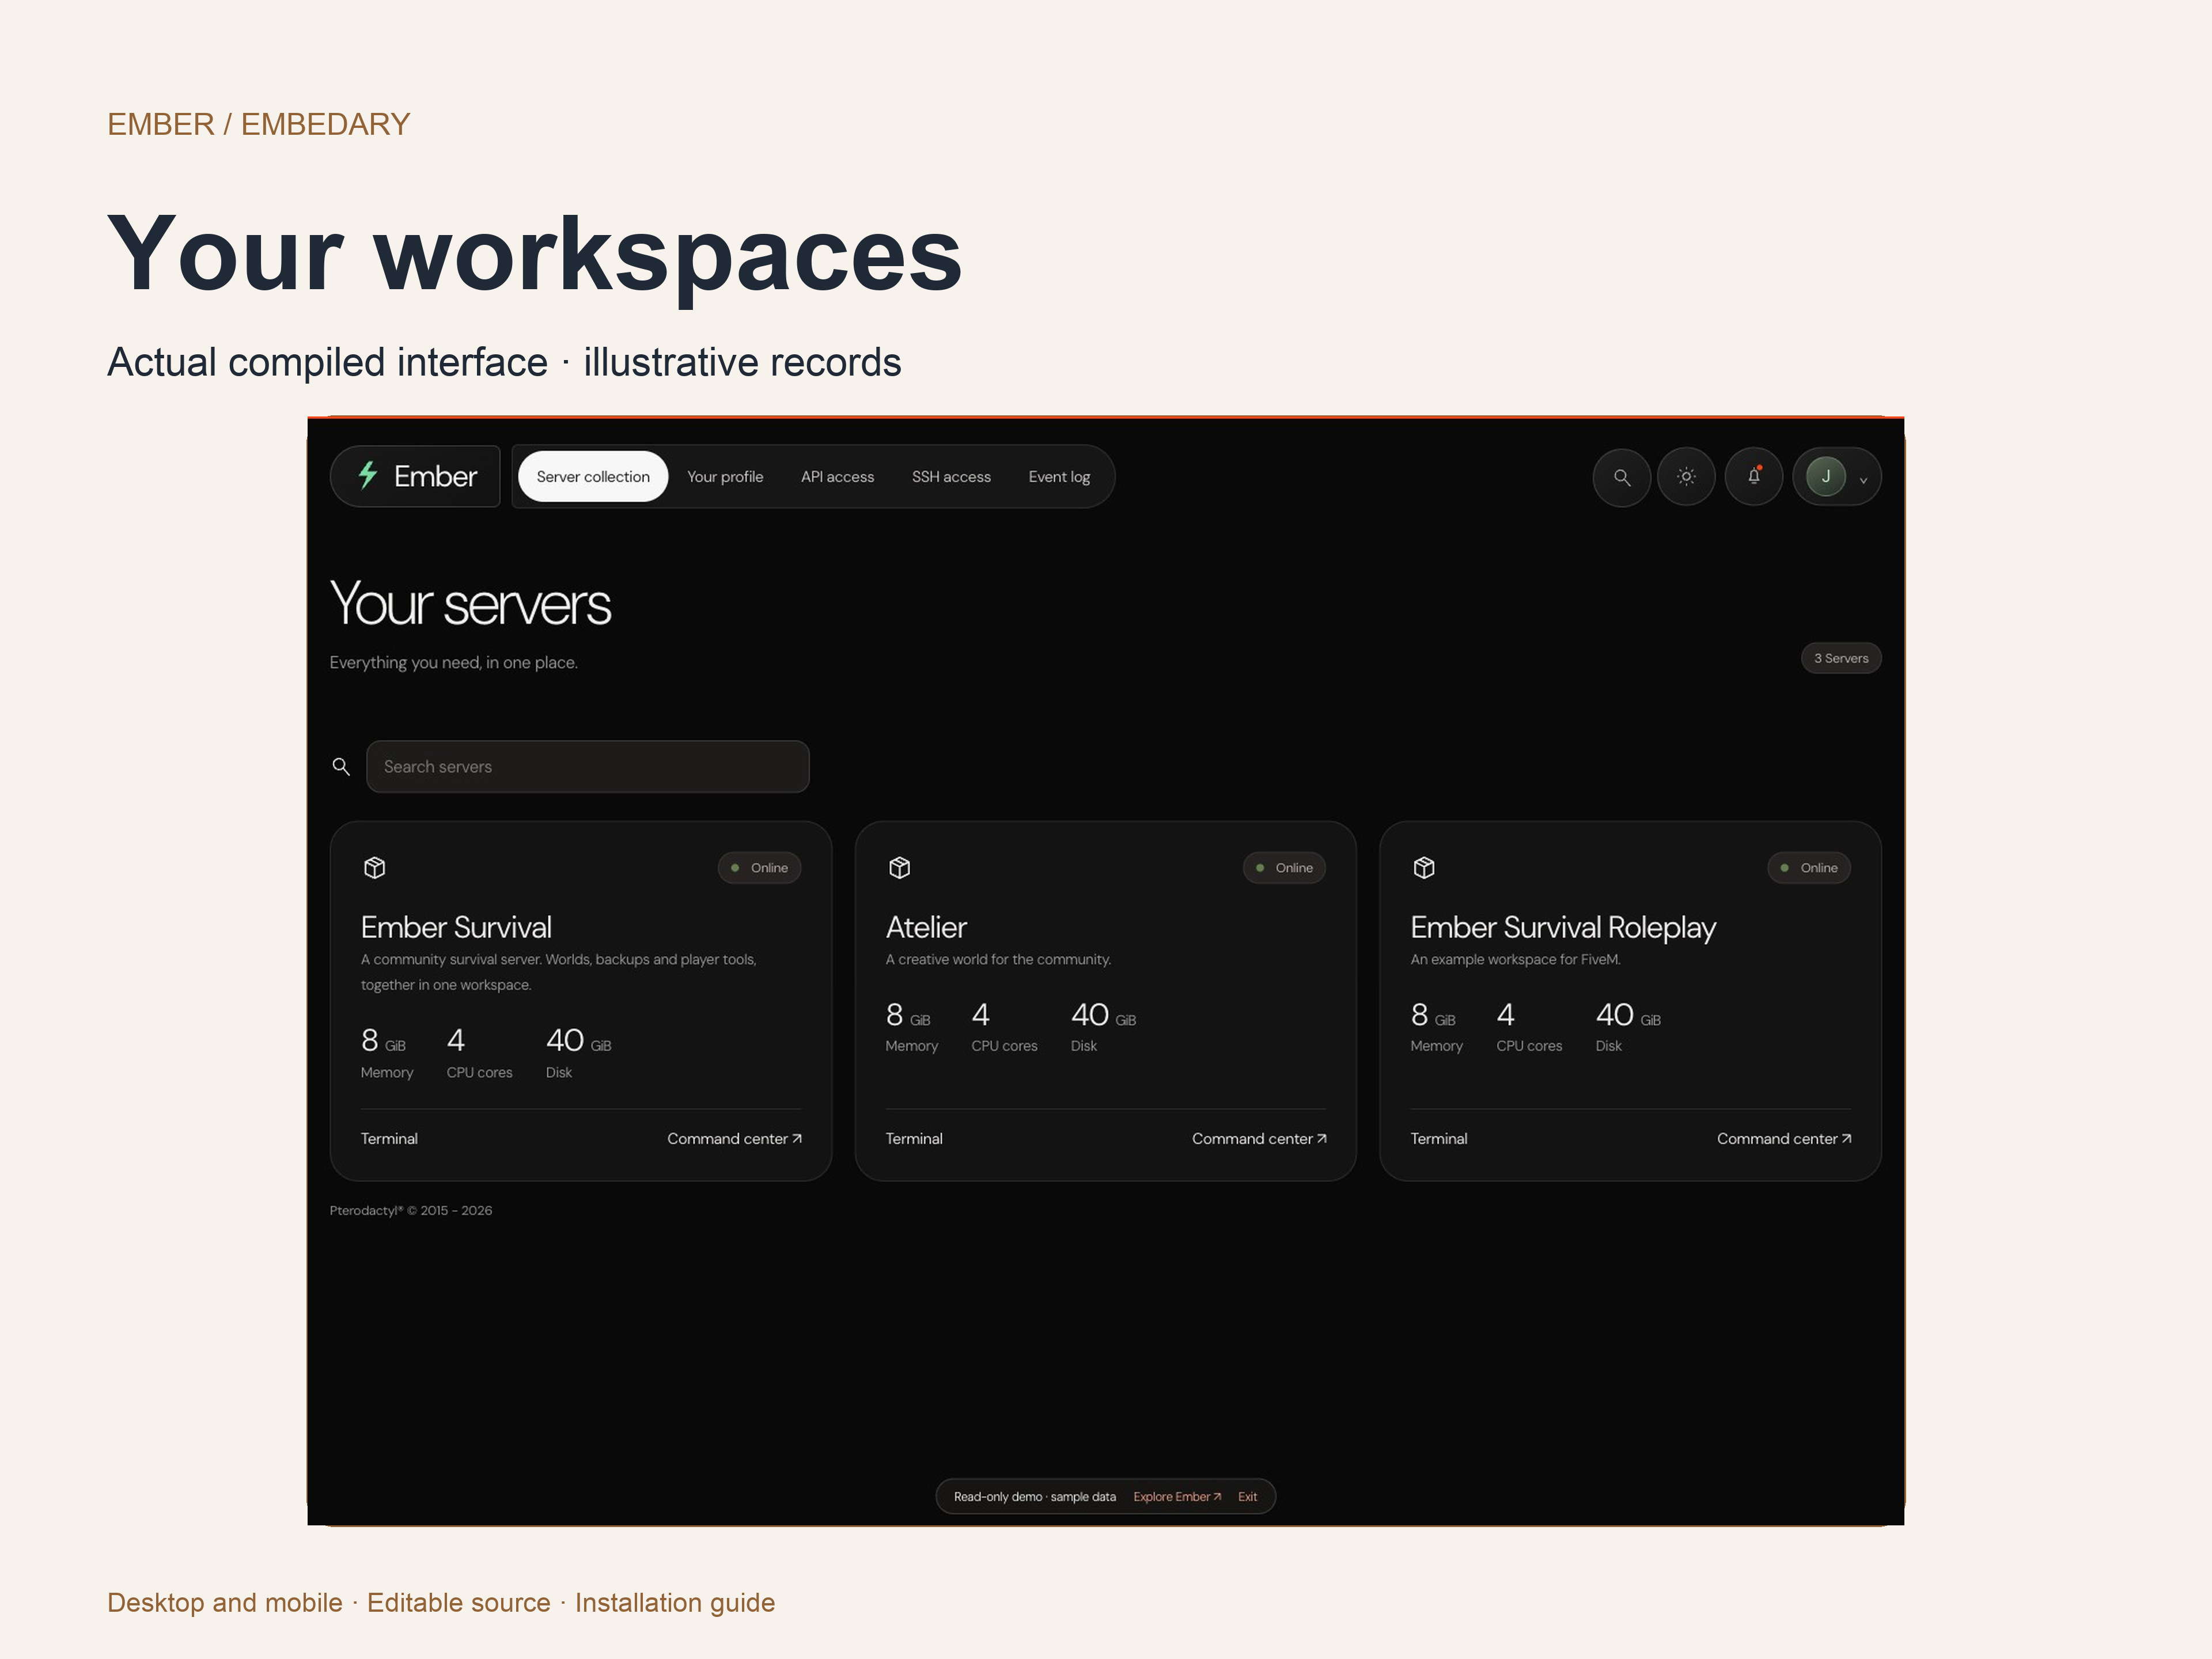Open Terminal for Ember Survival
This screenshot has height=1659, width=2212.
point(389,1139)
